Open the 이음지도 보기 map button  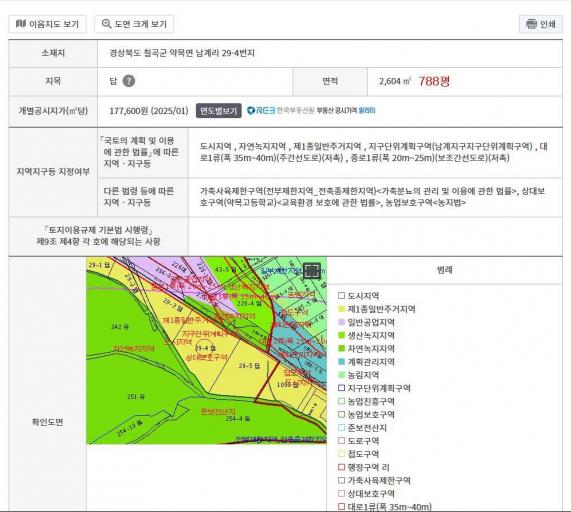pyautogui.click(x=47, y=24)
